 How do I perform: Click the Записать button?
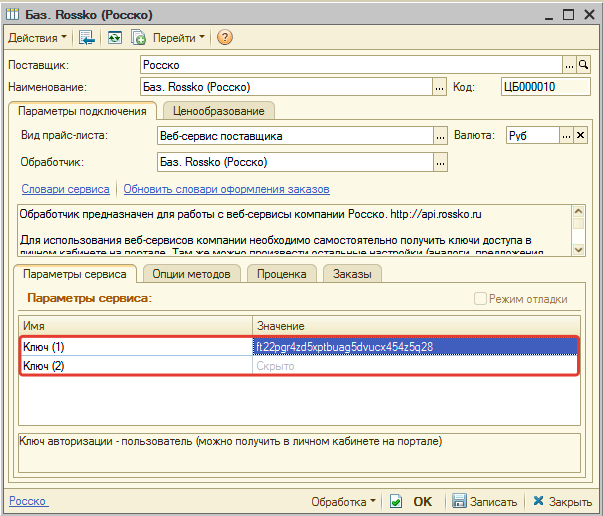pos(485,502)
